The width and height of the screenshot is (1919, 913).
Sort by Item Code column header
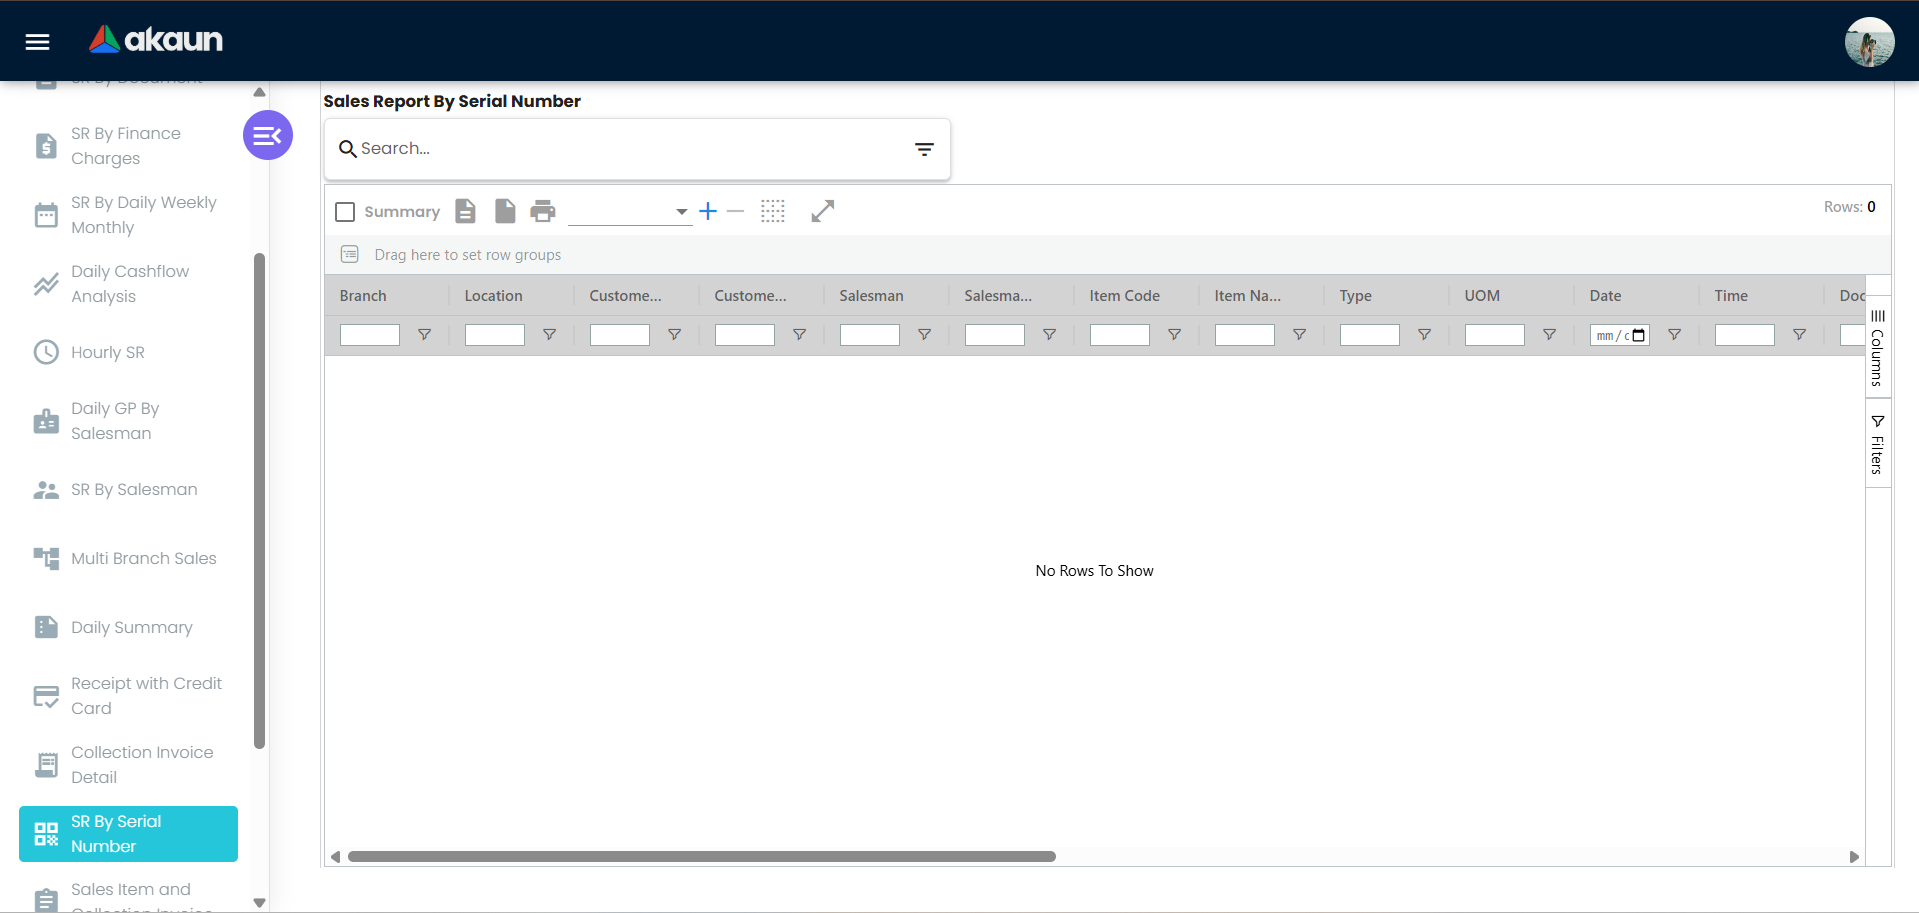[1125, 296]
